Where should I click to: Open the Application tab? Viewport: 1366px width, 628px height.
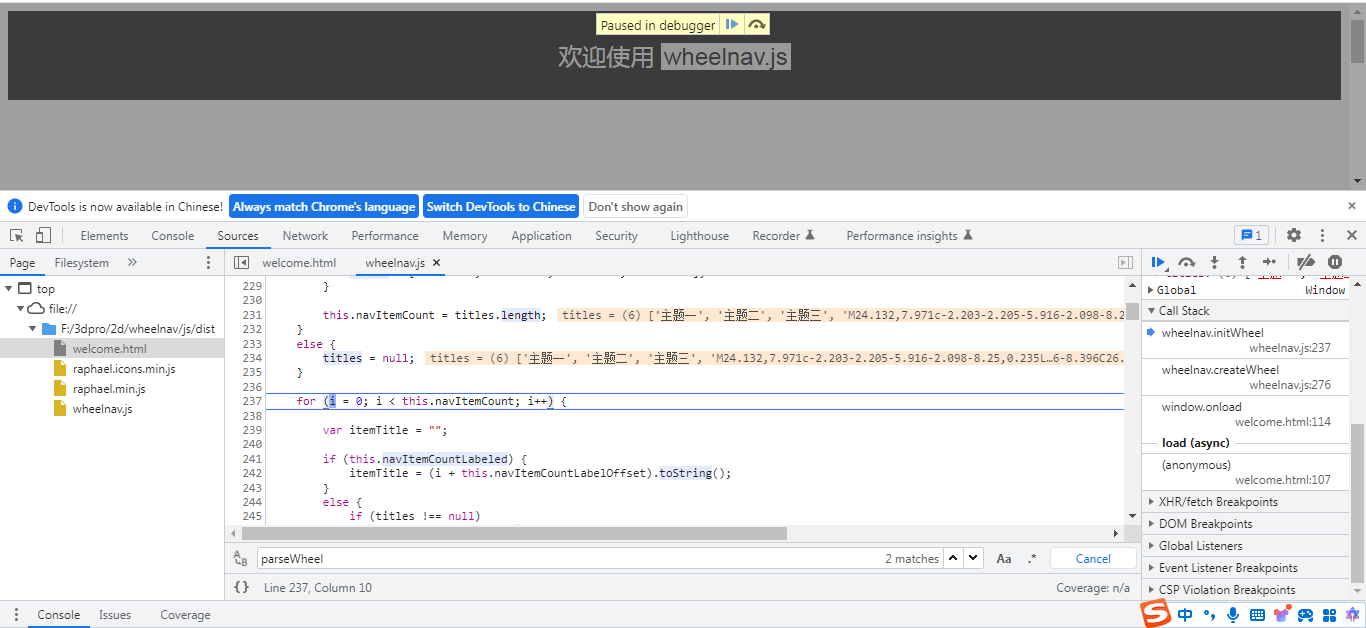[x=541, y=236]
